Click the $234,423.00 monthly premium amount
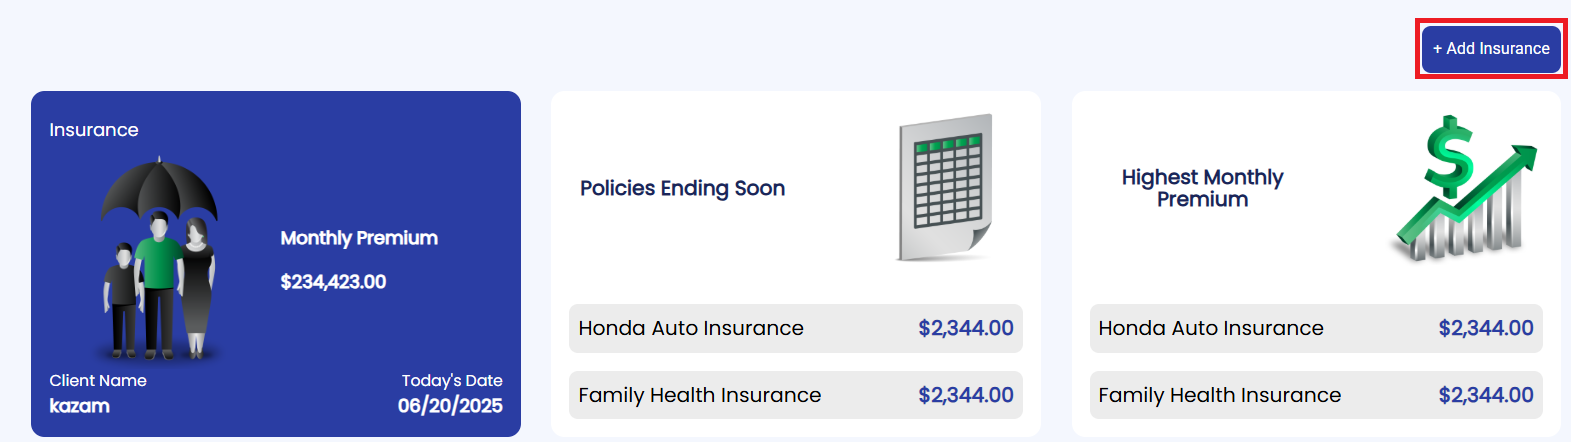This screenshot has height=442, width=1571. (x=333, y=282)
